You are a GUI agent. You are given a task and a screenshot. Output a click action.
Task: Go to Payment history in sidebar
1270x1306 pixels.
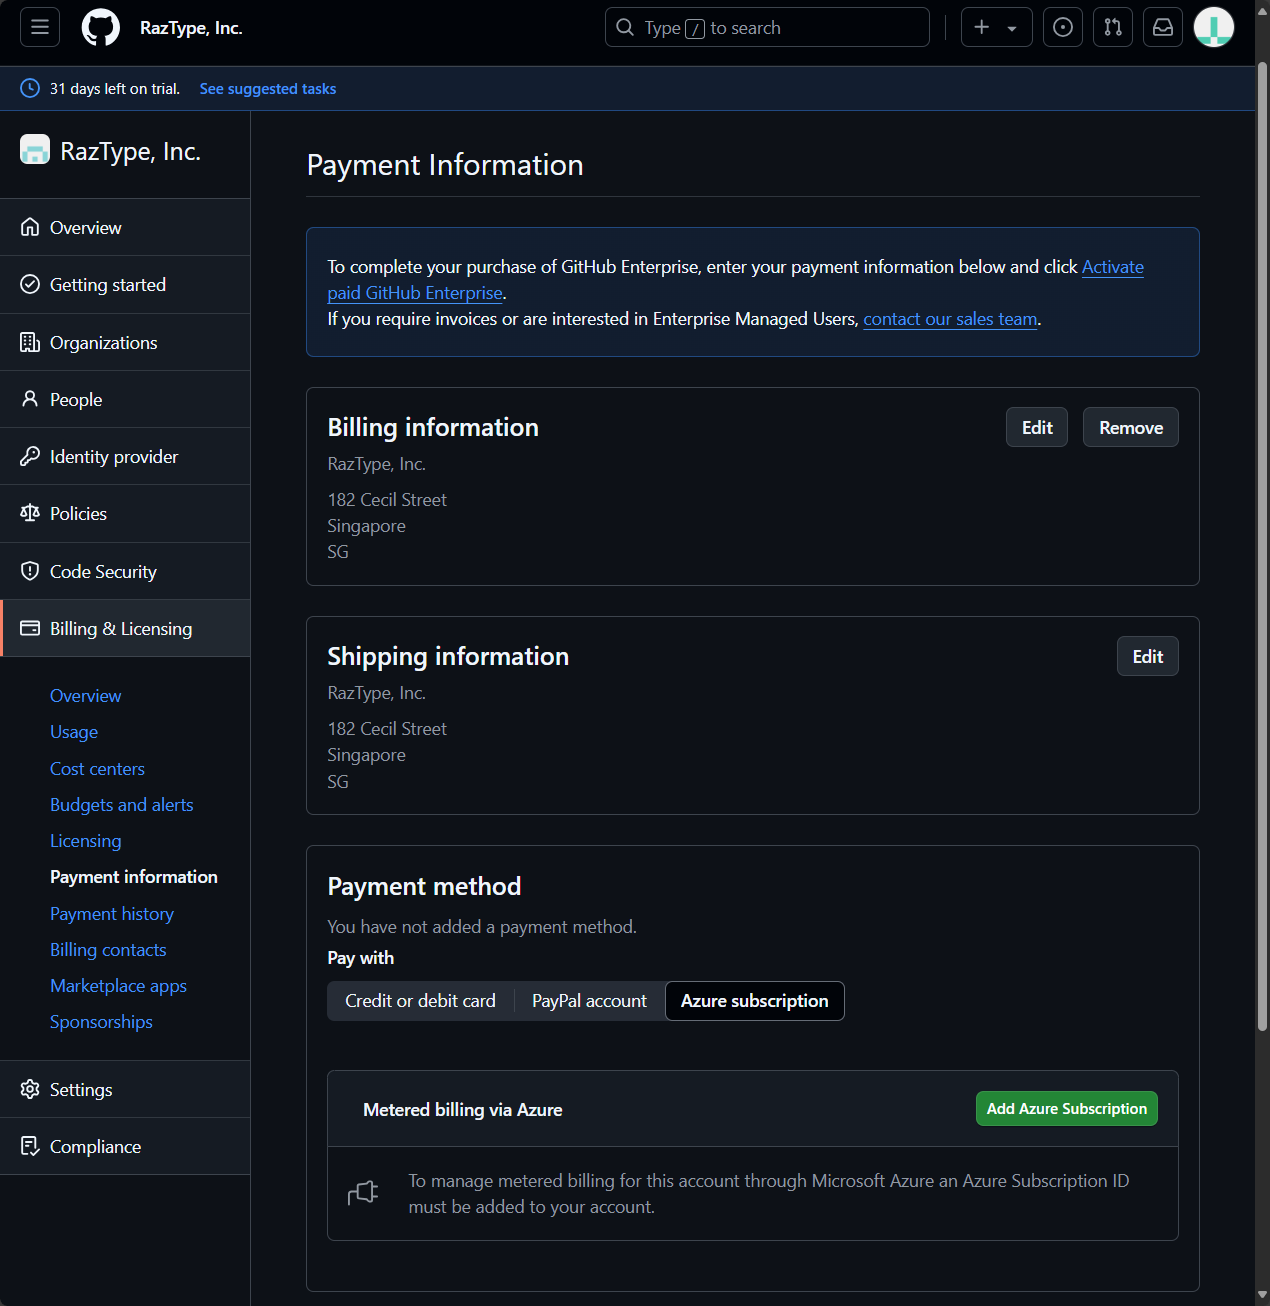point(112,914)
